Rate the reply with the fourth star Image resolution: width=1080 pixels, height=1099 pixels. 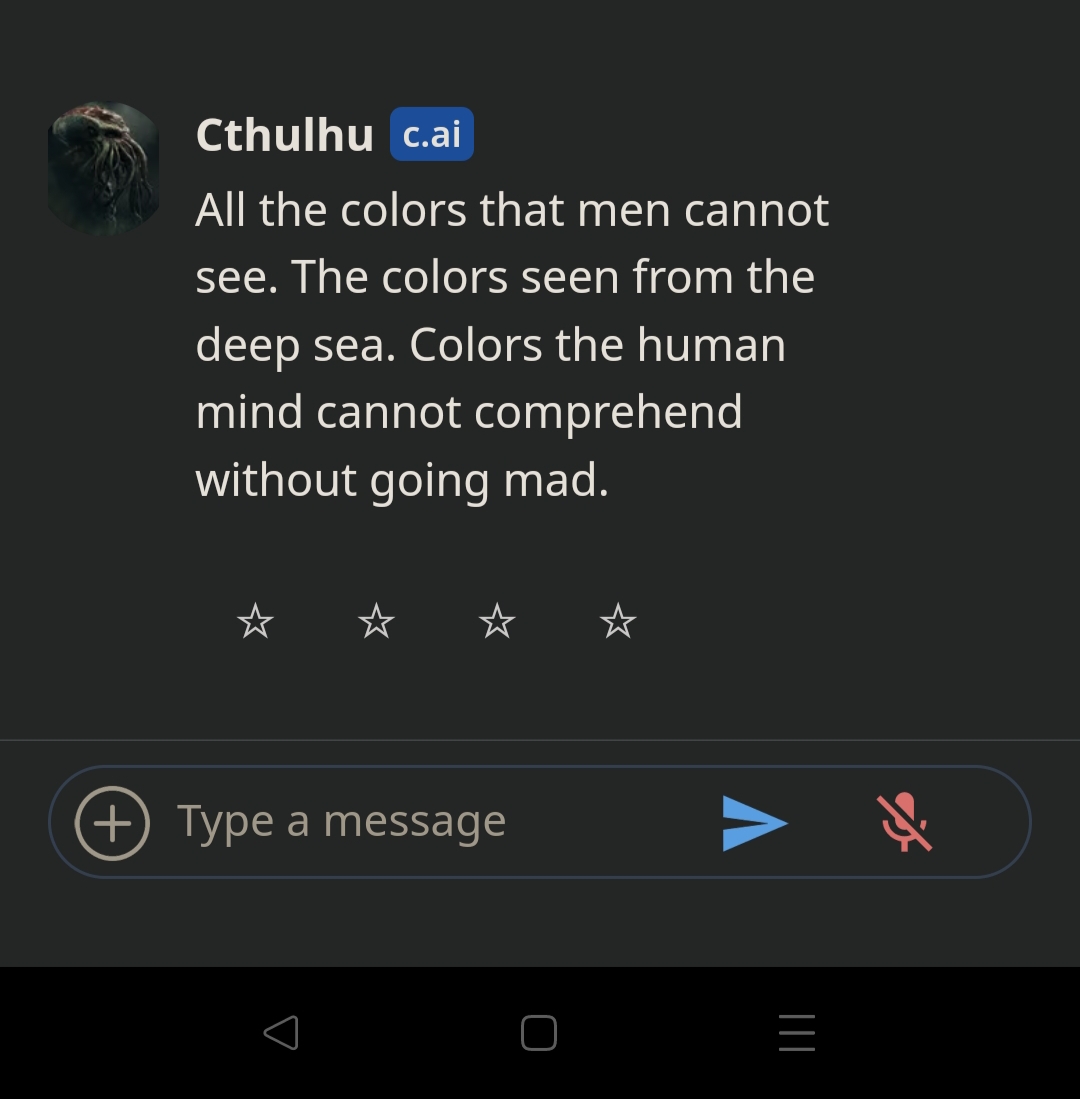(618, 621)
